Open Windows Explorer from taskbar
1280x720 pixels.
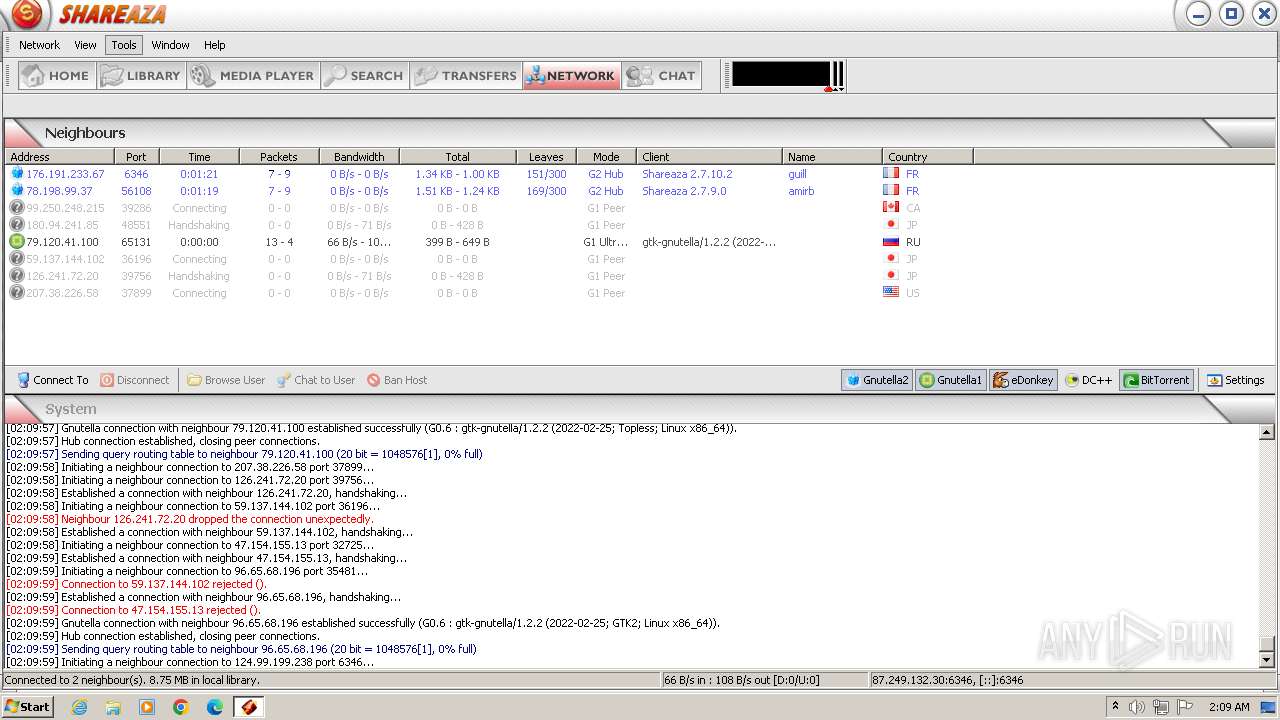113,707
